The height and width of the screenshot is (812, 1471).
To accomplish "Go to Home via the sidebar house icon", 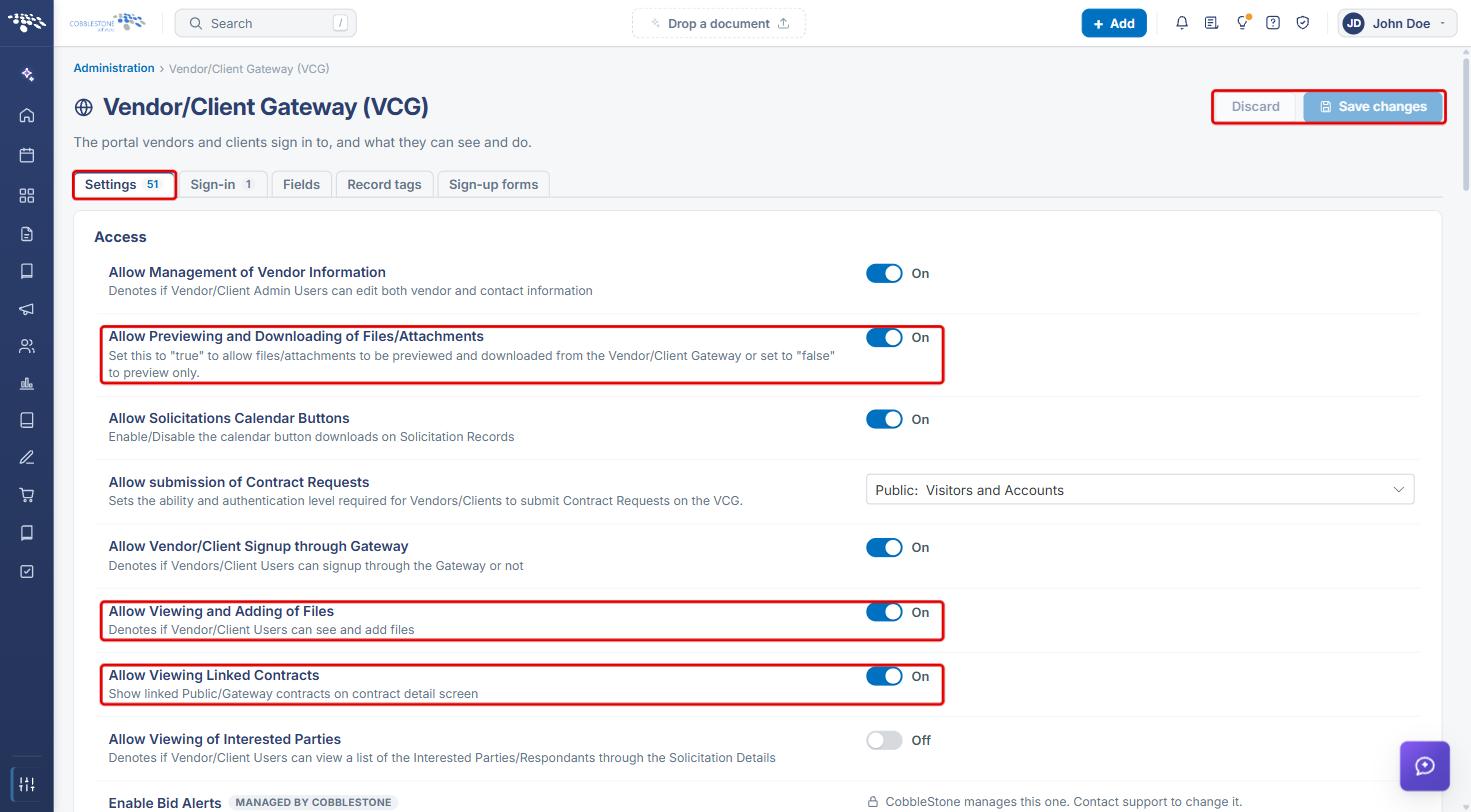I will coord(27,115).
